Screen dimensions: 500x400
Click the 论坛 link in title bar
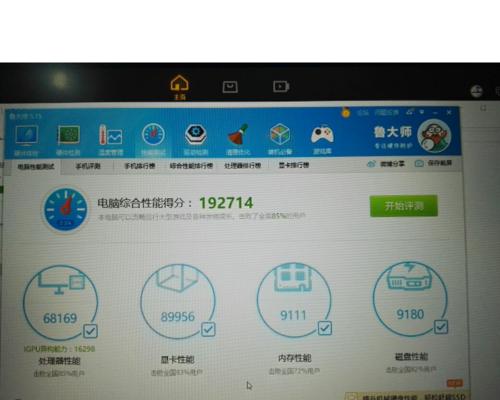pos(363,113)
